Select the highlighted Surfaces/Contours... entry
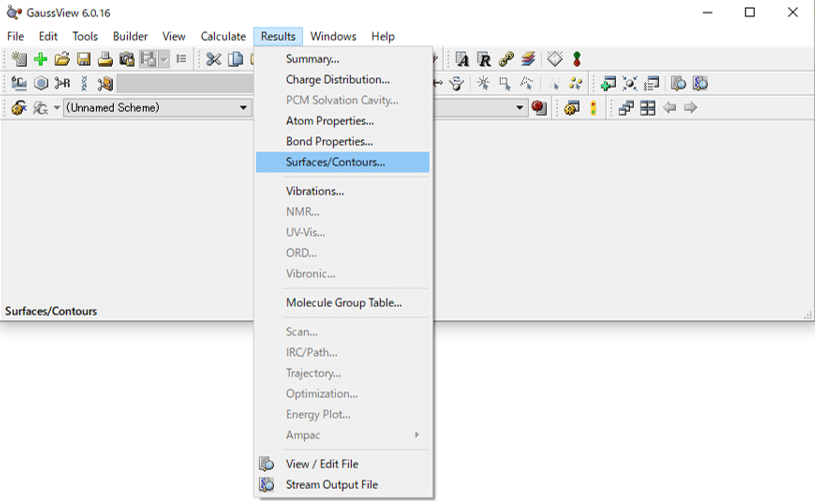This screenshot has width=815, height=501. 343,162
